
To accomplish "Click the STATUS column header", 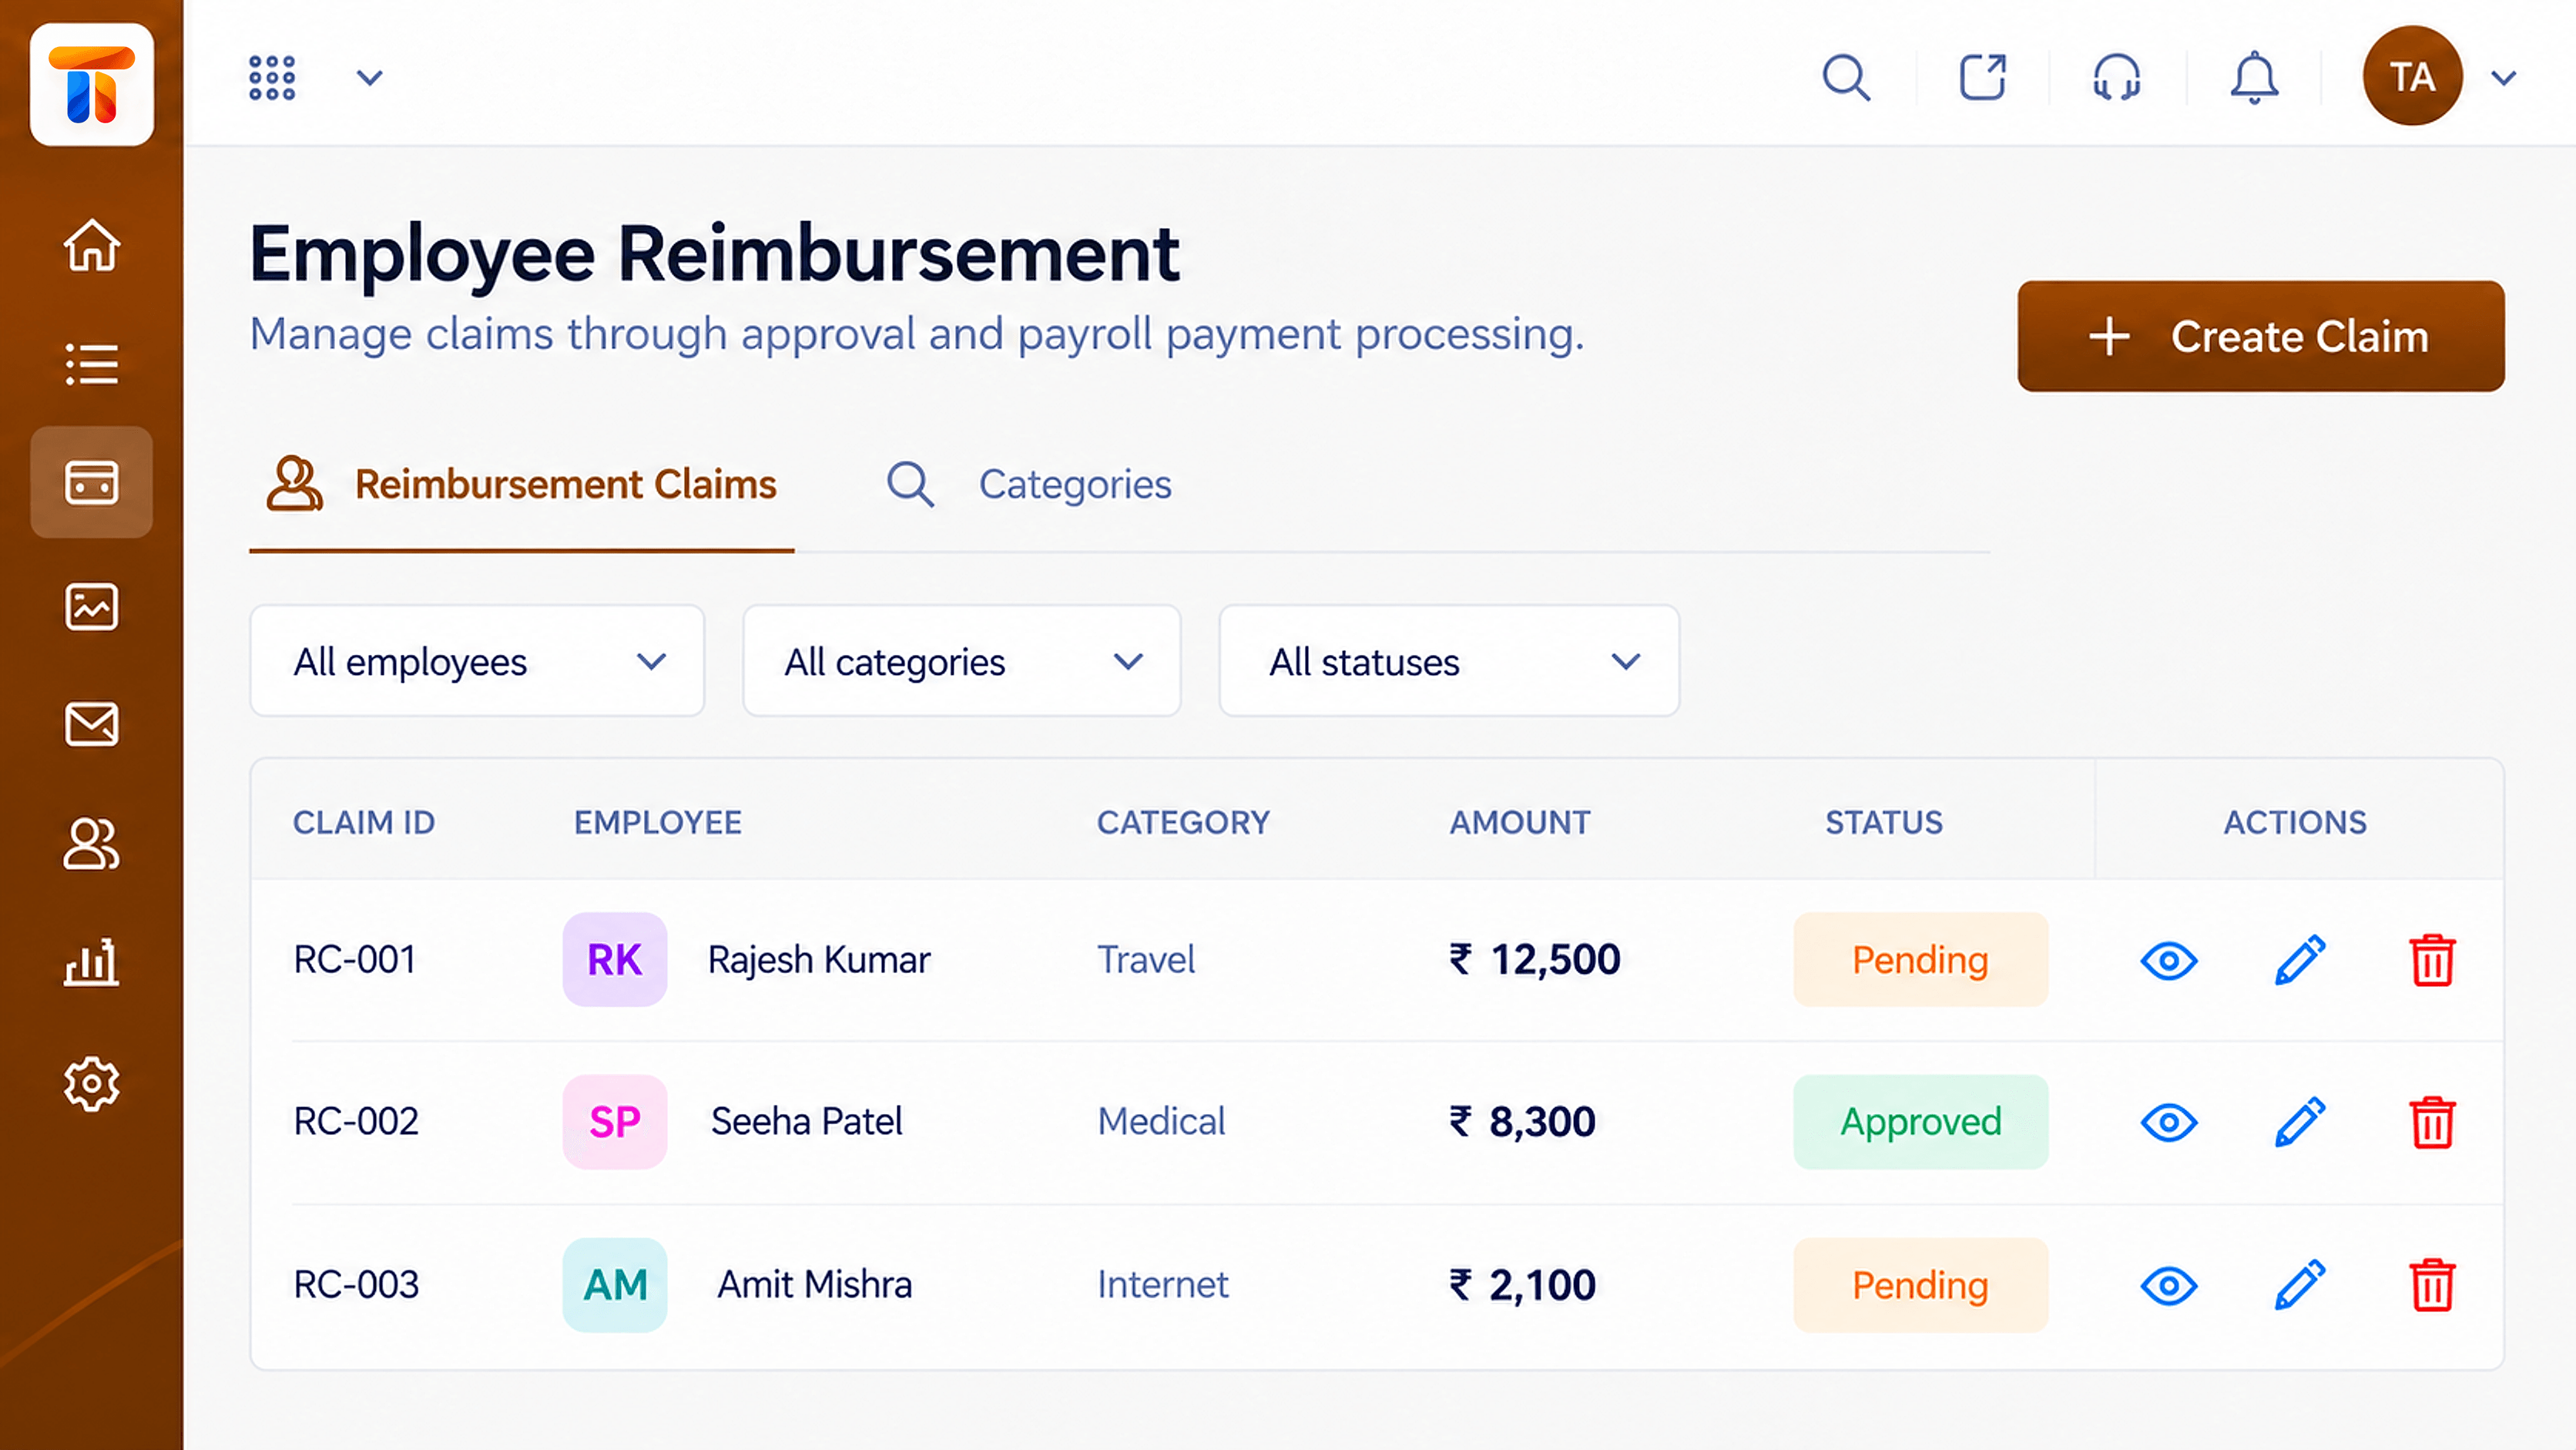I will pyautogui.click(x=1884, y=823).
